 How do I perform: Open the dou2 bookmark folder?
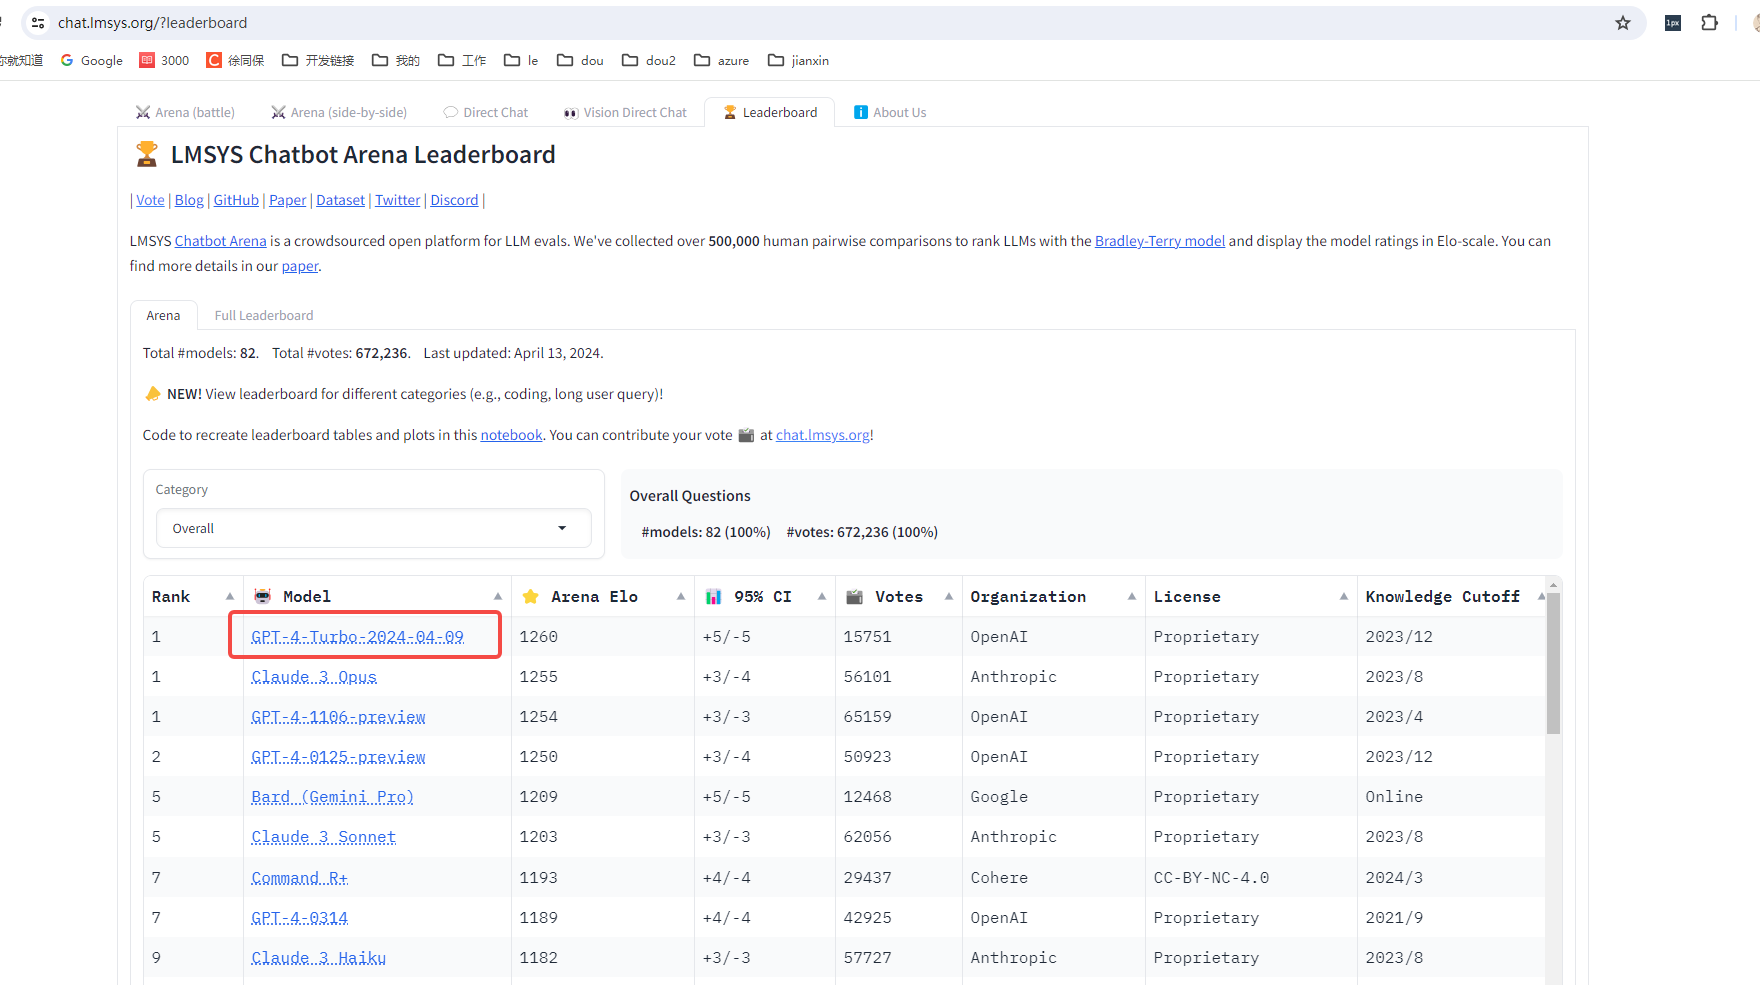[x=649, y=61]
